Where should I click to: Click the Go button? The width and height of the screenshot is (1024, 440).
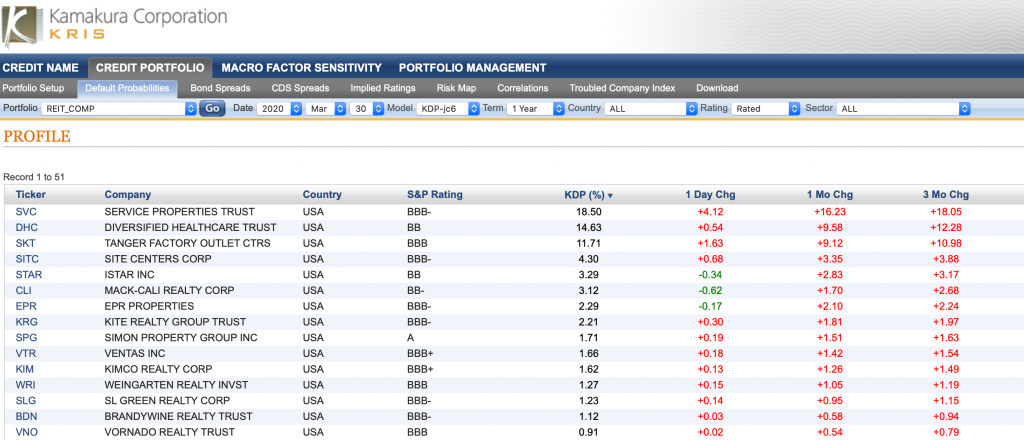tap(212, 108)
